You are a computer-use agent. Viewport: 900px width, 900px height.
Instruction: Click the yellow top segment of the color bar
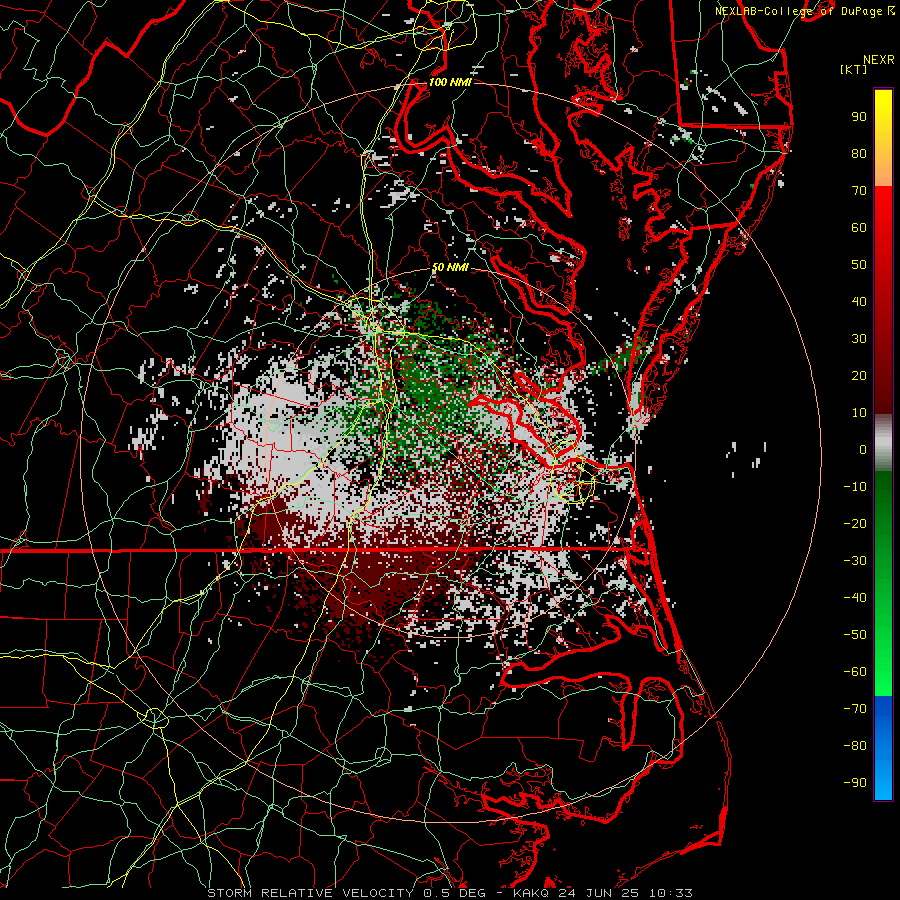coord(883,138)
